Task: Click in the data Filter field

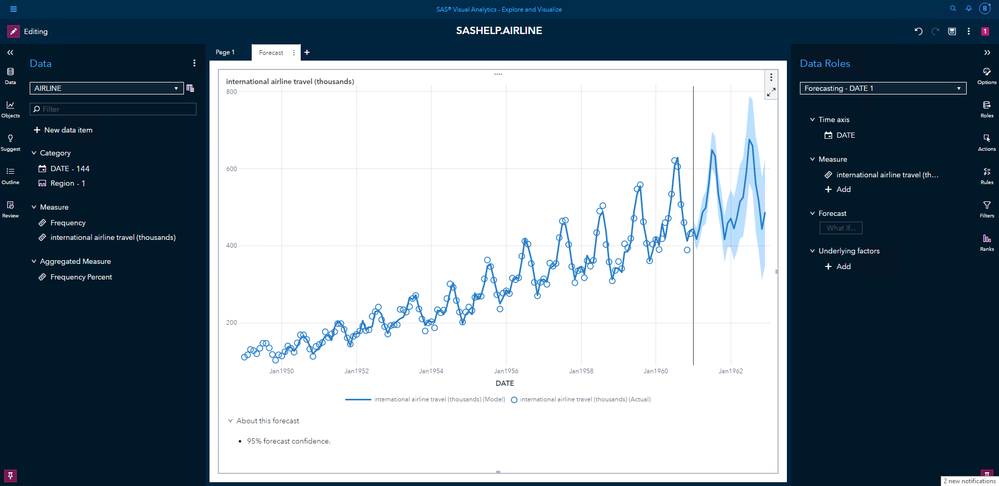Action: click(113, 110)
